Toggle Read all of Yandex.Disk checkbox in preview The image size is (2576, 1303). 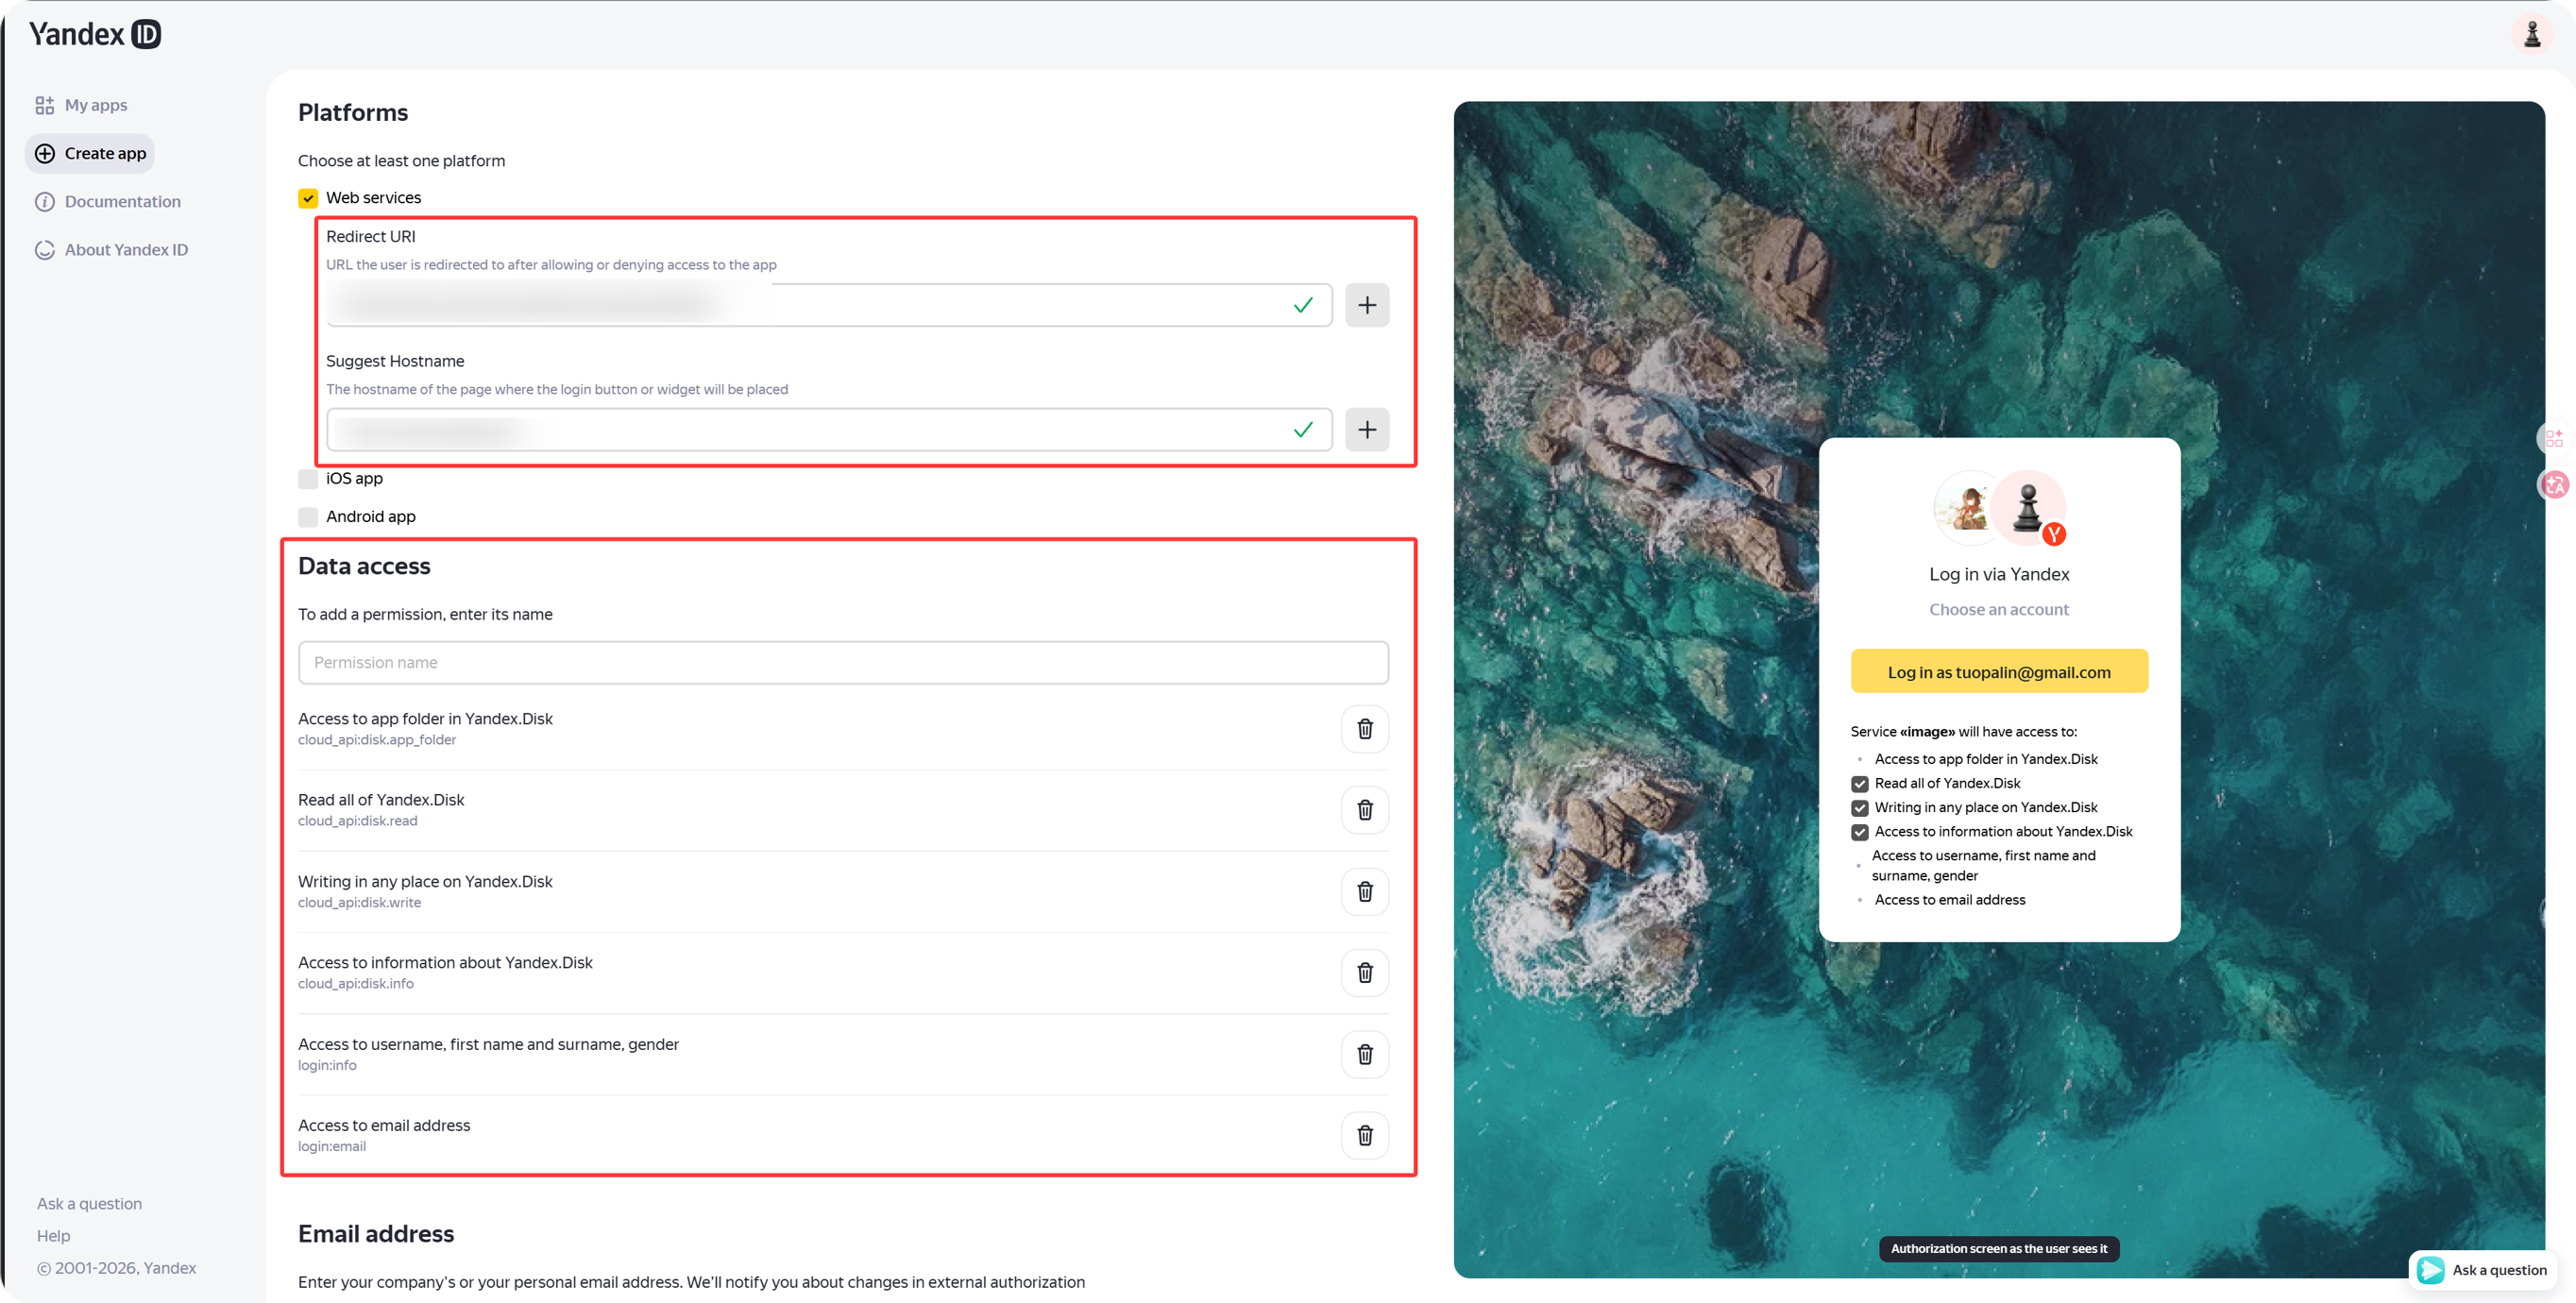pos(1859,784)
